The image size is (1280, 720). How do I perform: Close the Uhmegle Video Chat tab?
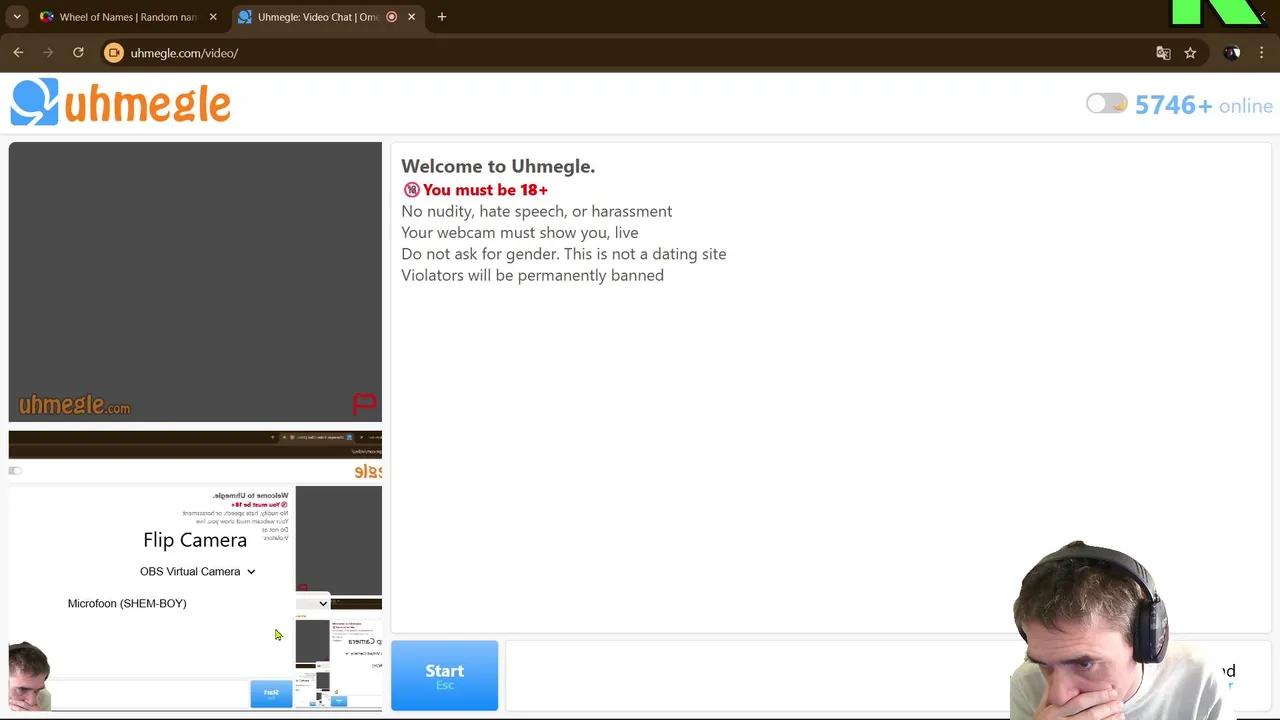pos(411,17)
